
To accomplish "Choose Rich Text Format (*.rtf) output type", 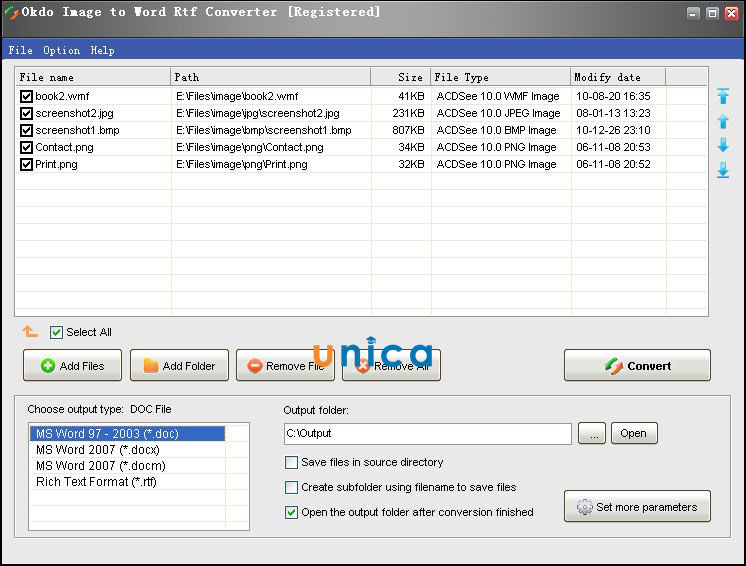I will coord(96,482).
